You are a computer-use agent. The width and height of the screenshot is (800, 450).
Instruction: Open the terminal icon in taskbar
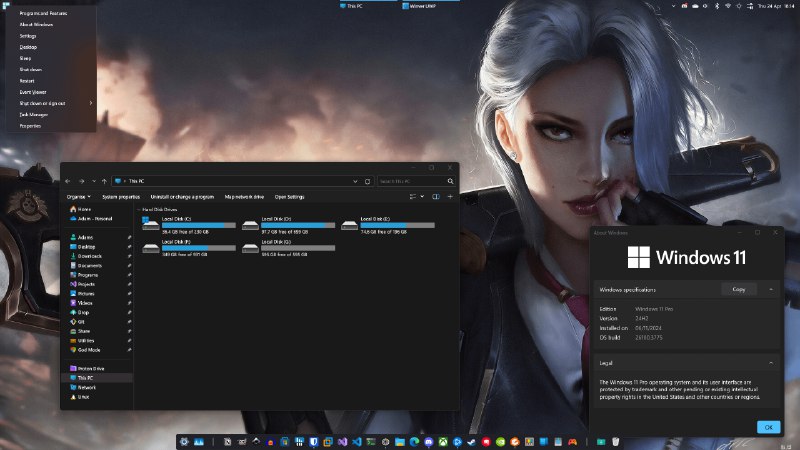[371, 442]
